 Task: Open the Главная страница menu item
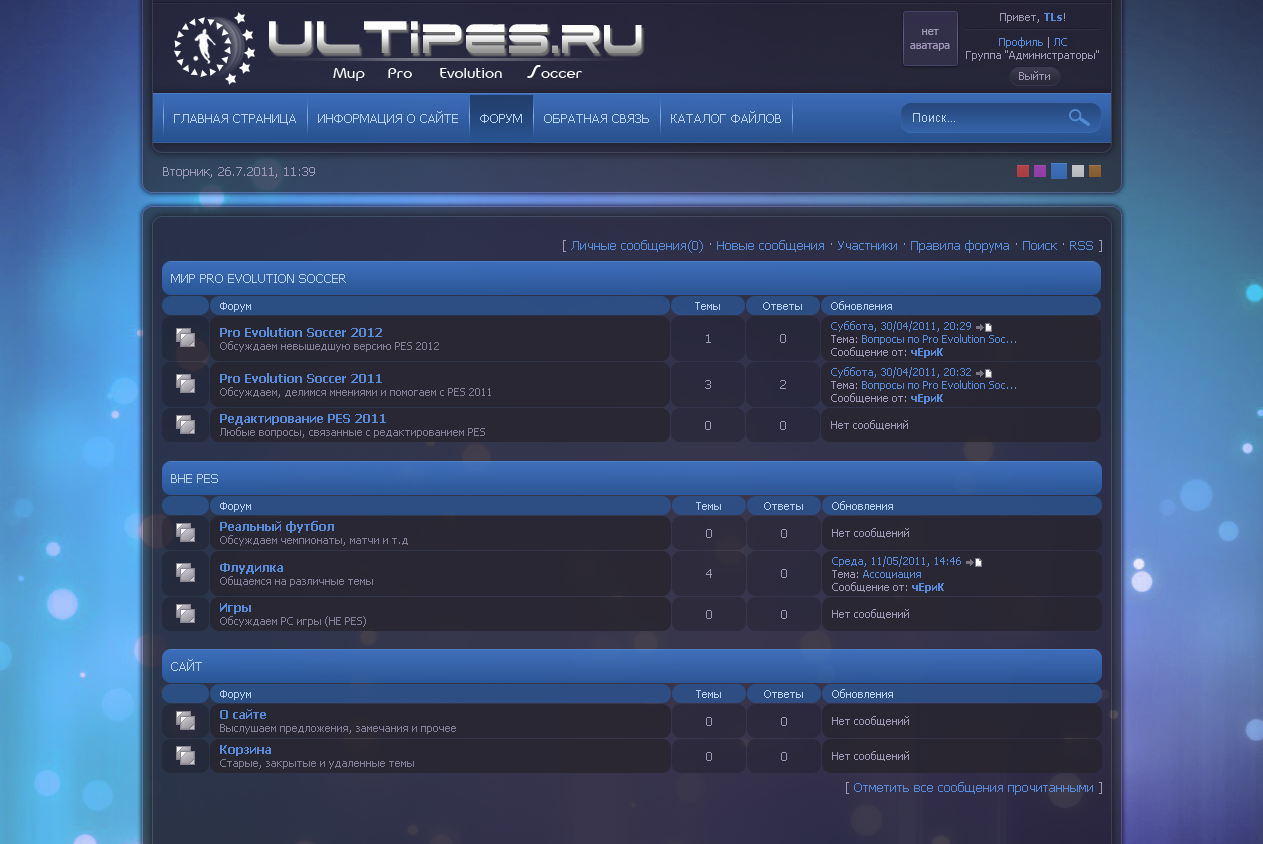(x=234, y=118)
